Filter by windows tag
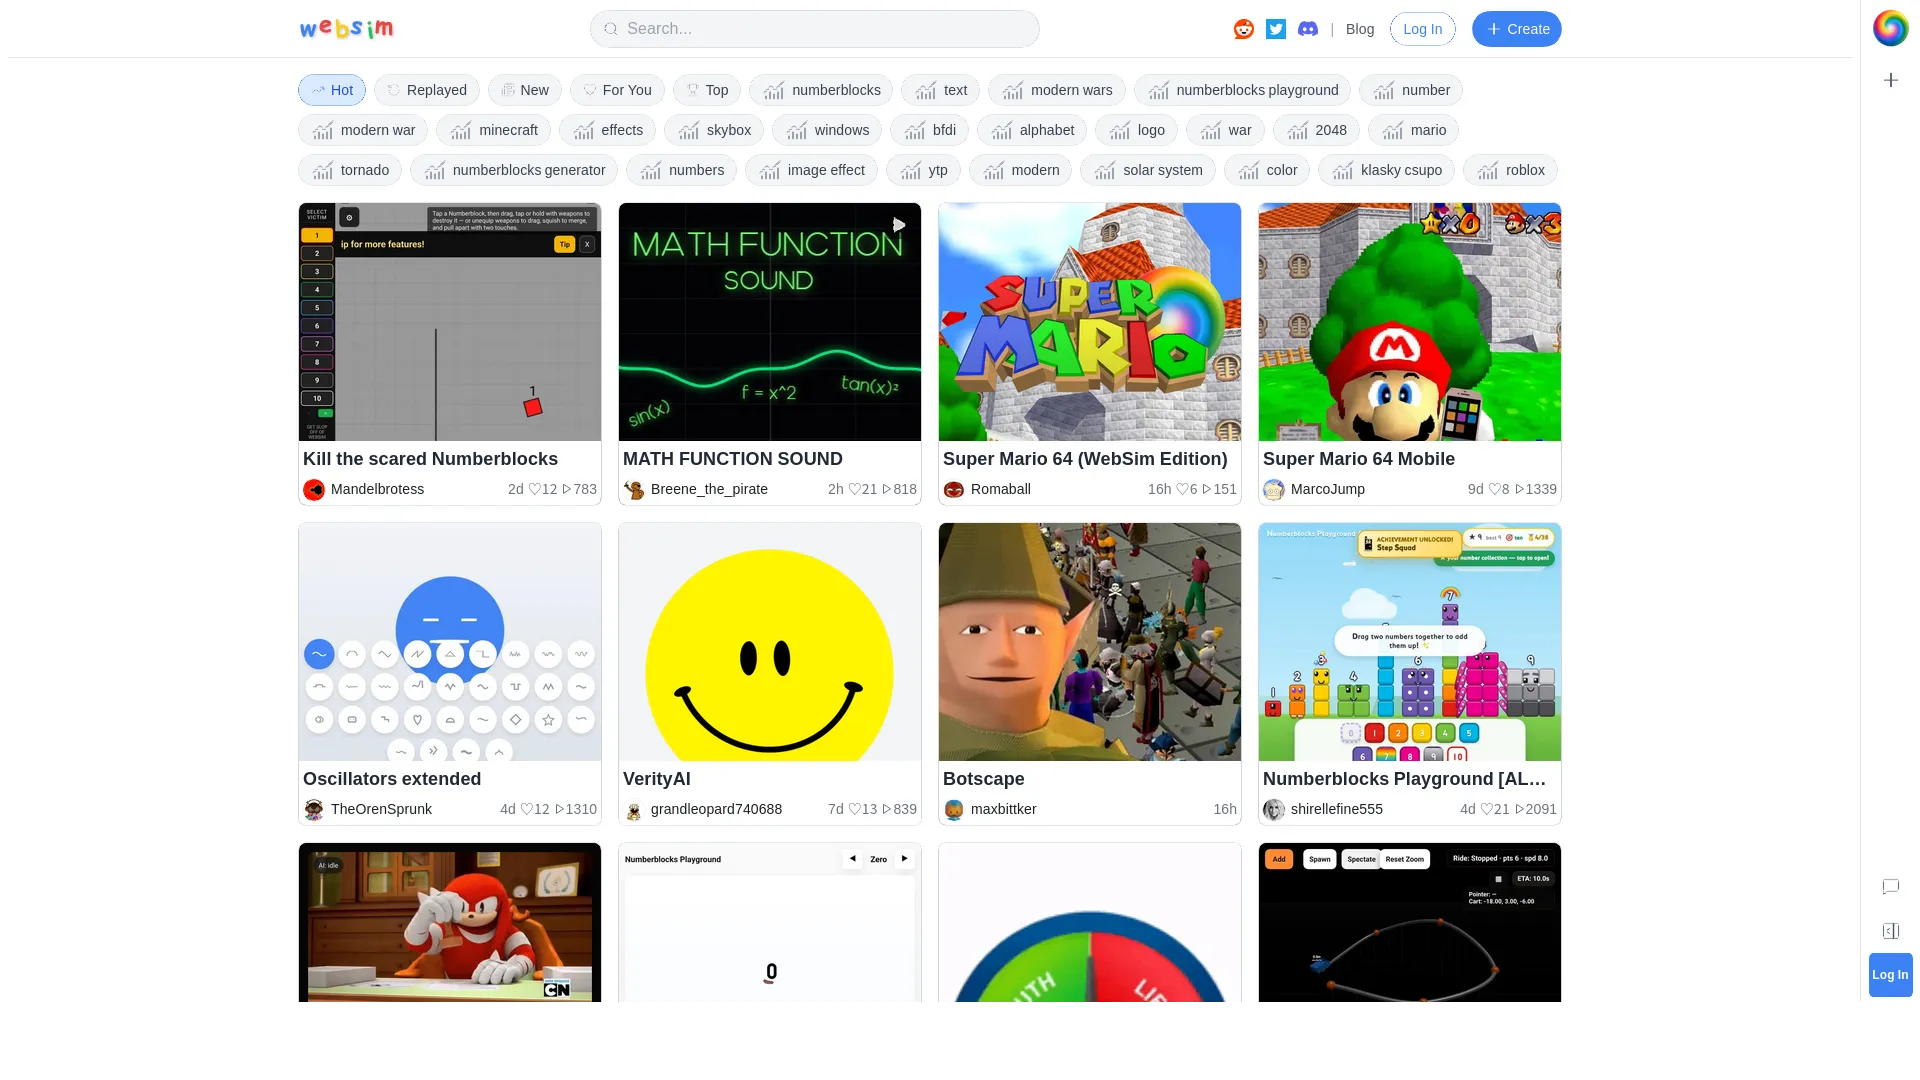This screenshot has height=1080, width=1920. click(x=827, y=130)
